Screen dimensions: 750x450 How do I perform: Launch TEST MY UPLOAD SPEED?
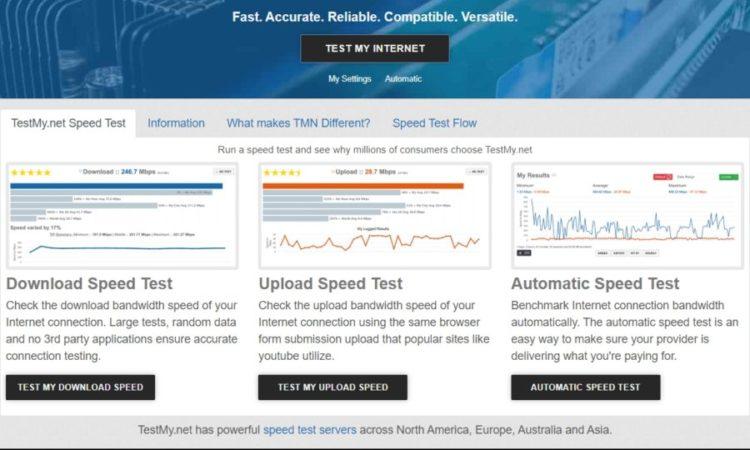point(333,387)
